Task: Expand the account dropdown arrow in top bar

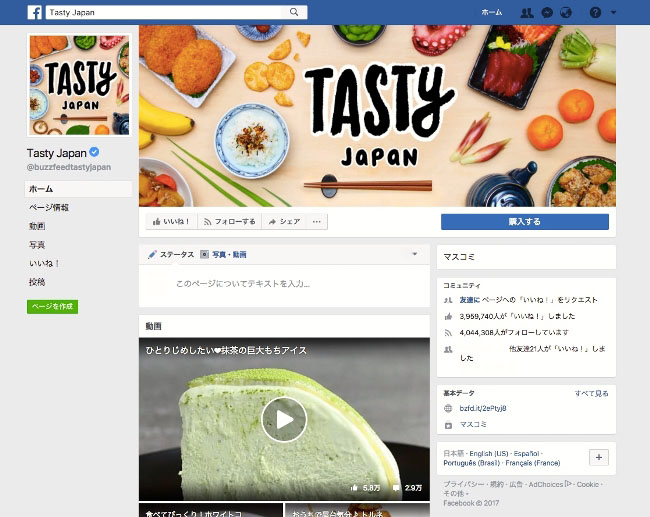Action: point(614,12)
